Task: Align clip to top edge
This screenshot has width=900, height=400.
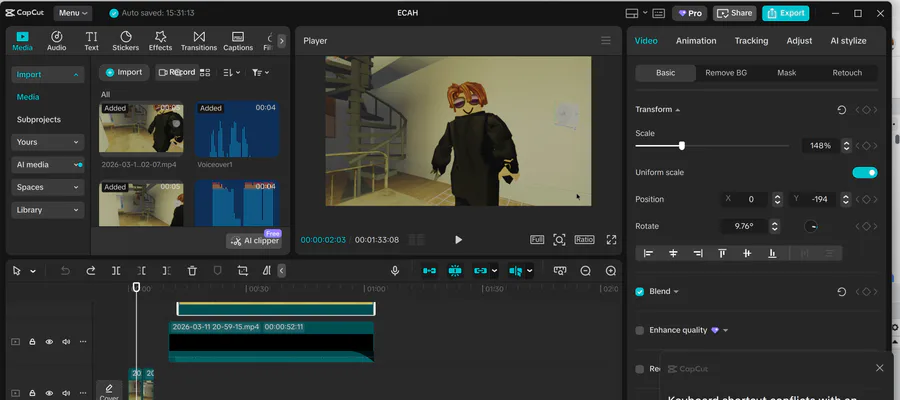Action: (x=723, y=253)
